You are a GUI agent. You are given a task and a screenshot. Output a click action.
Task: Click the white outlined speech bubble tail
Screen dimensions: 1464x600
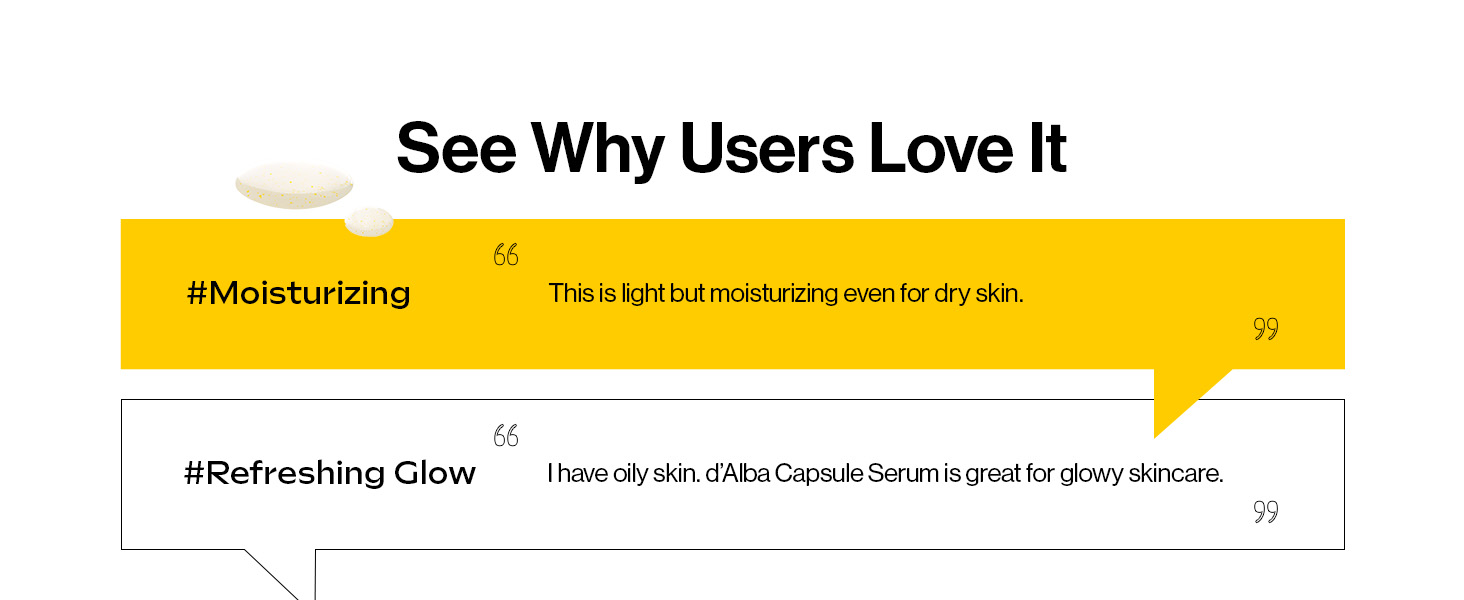click(290, 573)
